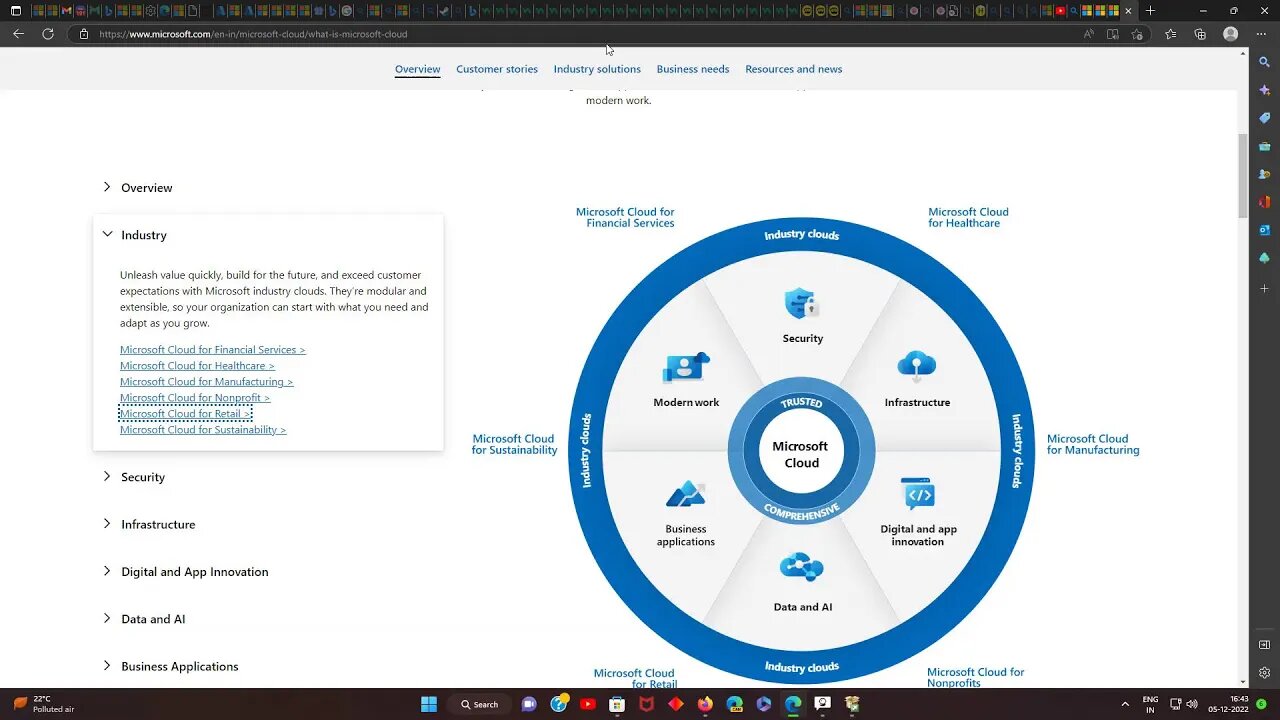This screenshot has height=720, width=1280.
Task: Click Microsoft Cloud for Manufacturing diagram label
Action: tap(1093, 445)
